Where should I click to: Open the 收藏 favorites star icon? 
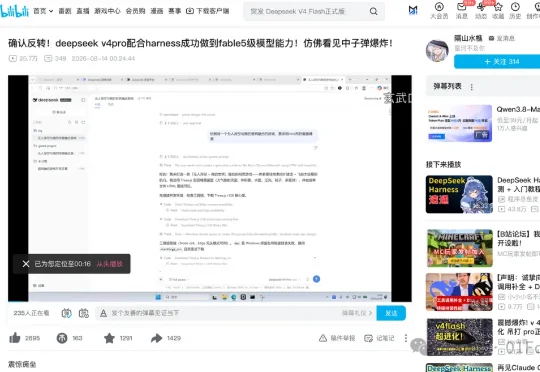tap(498, 11)
